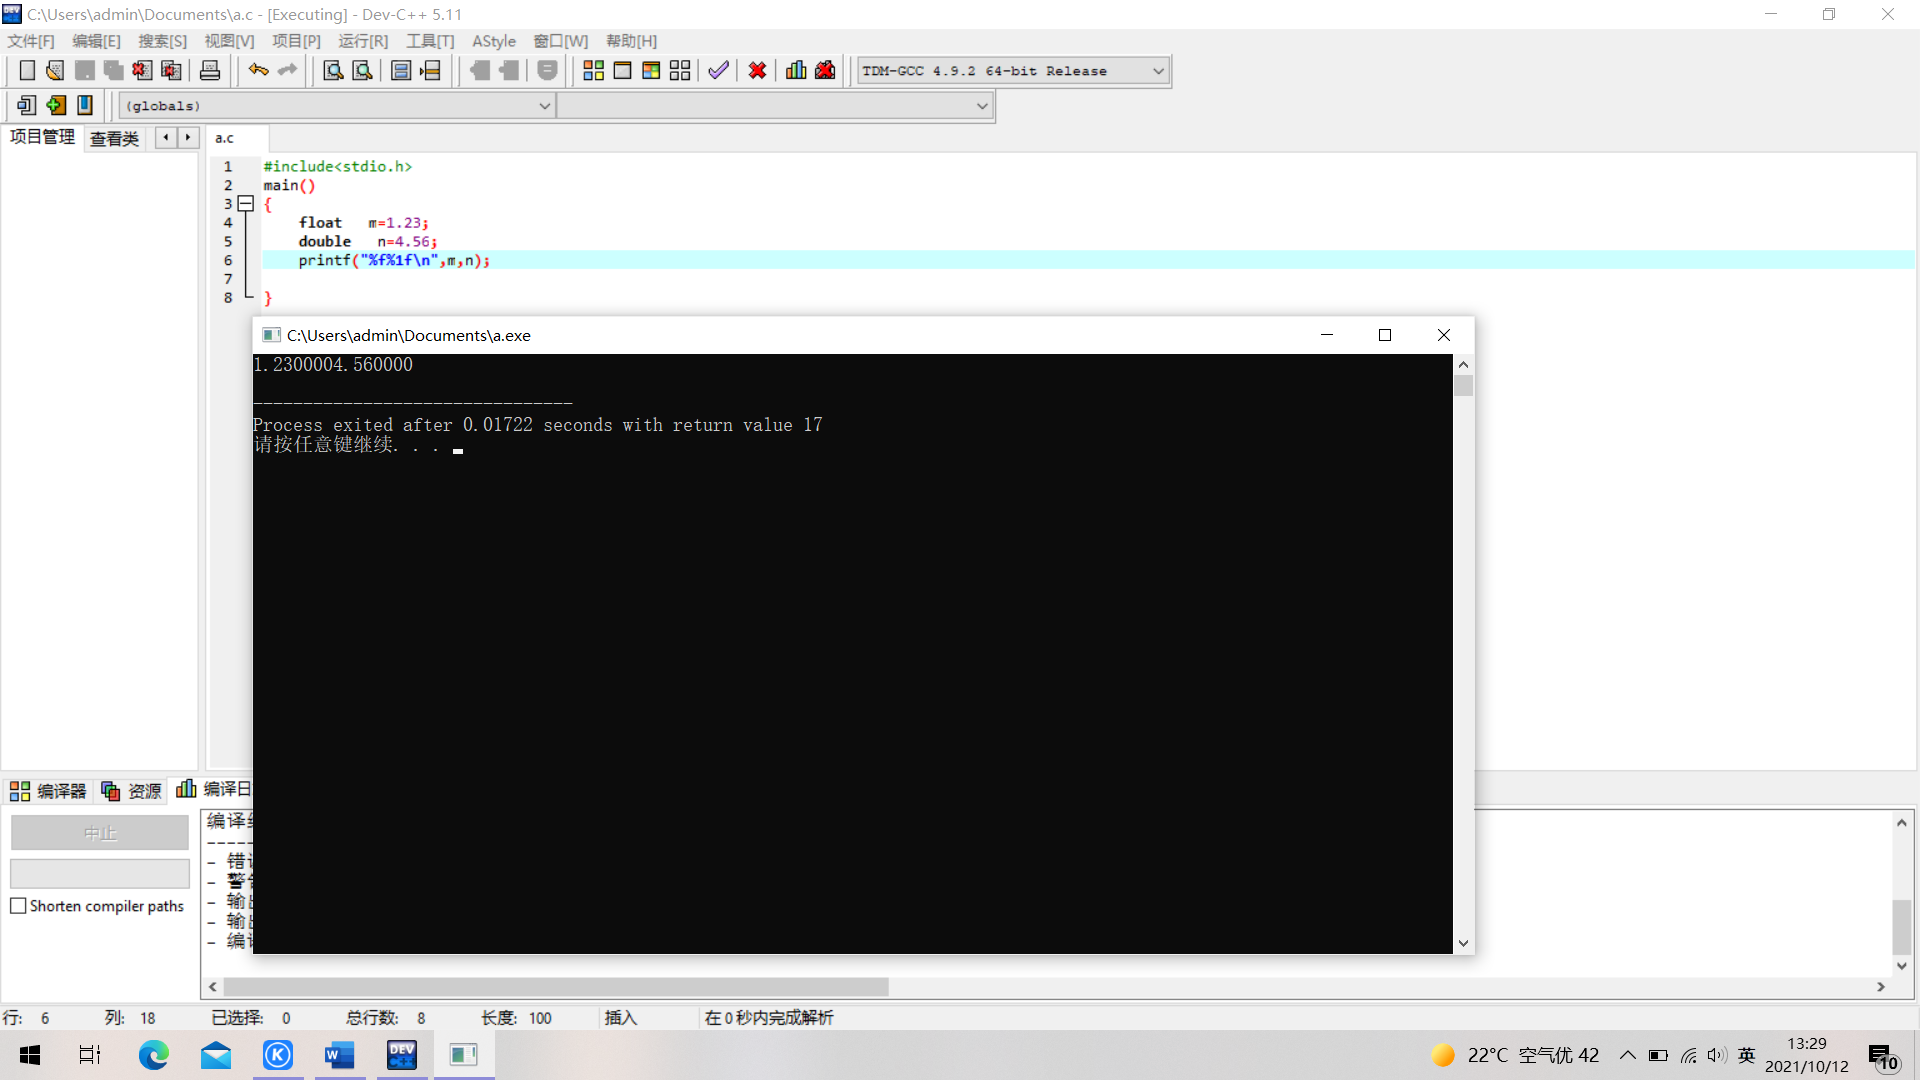Open Microsoft Edge from the taskbar

coord(153,1055)
